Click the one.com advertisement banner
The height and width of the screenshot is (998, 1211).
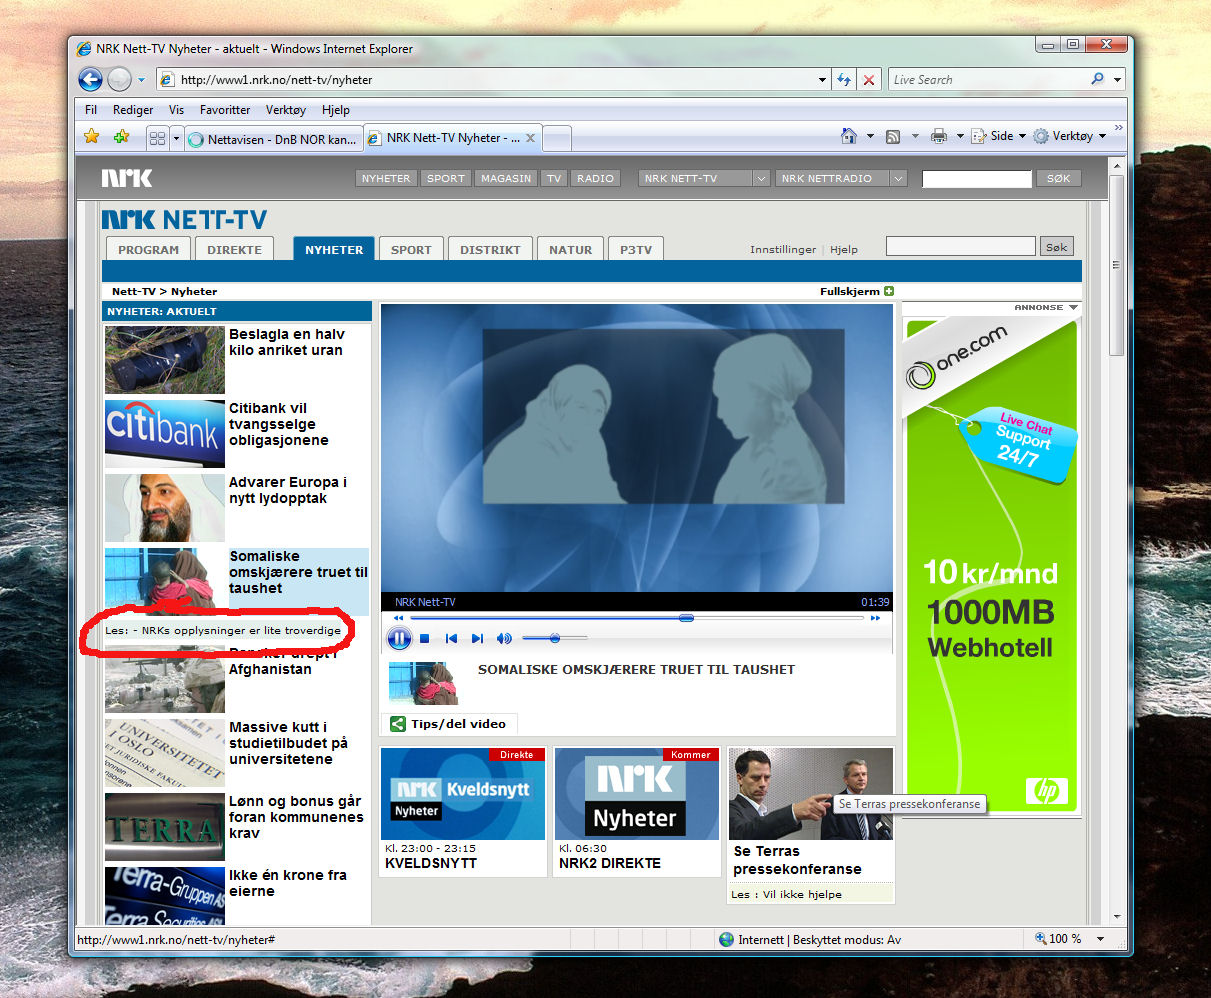click(x=990, y=564)
